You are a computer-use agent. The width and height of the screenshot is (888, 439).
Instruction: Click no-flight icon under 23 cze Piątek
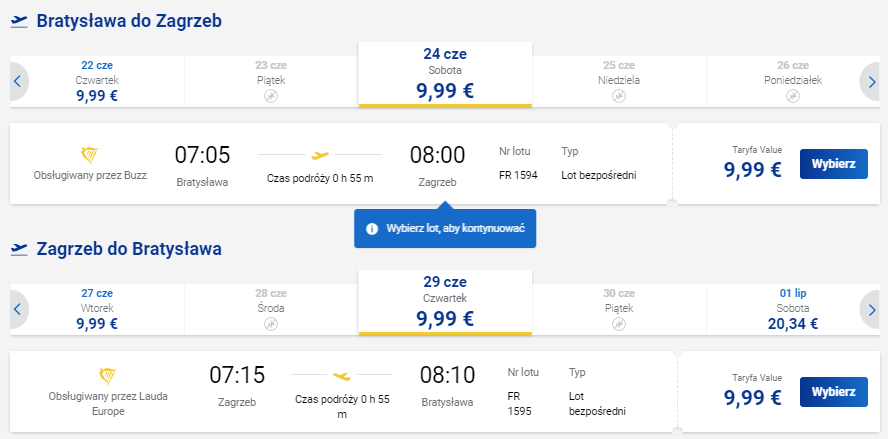click(271, 97)
